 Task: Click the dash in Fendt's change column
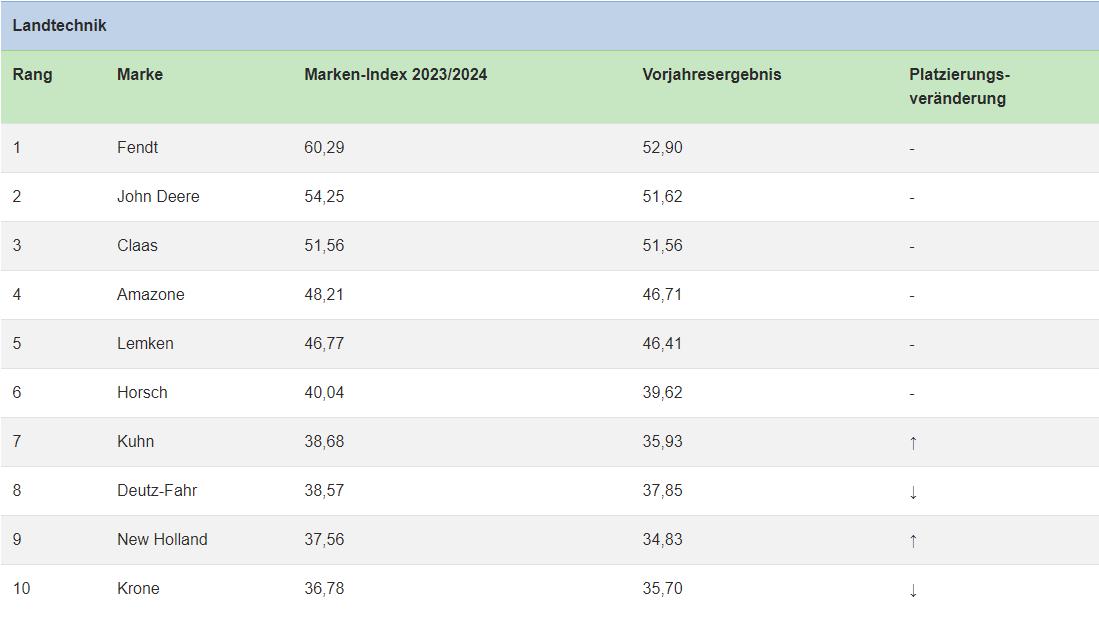912,149
